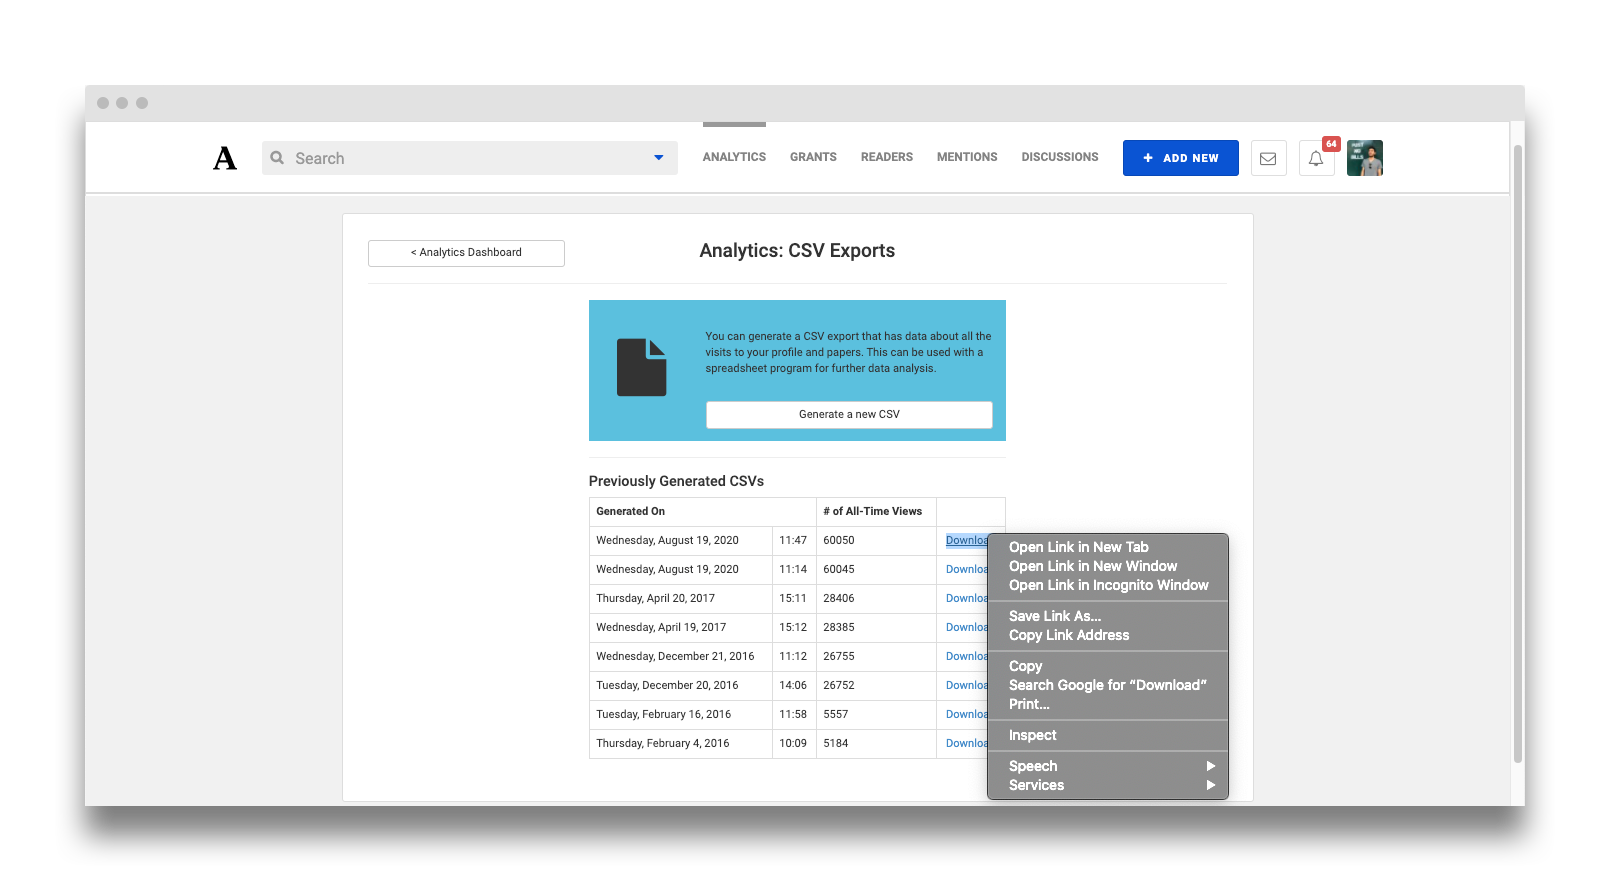The width and height of the screenshot is (1610, 891).
Task: Click the Add New button
Action: tap(1180, 158)
